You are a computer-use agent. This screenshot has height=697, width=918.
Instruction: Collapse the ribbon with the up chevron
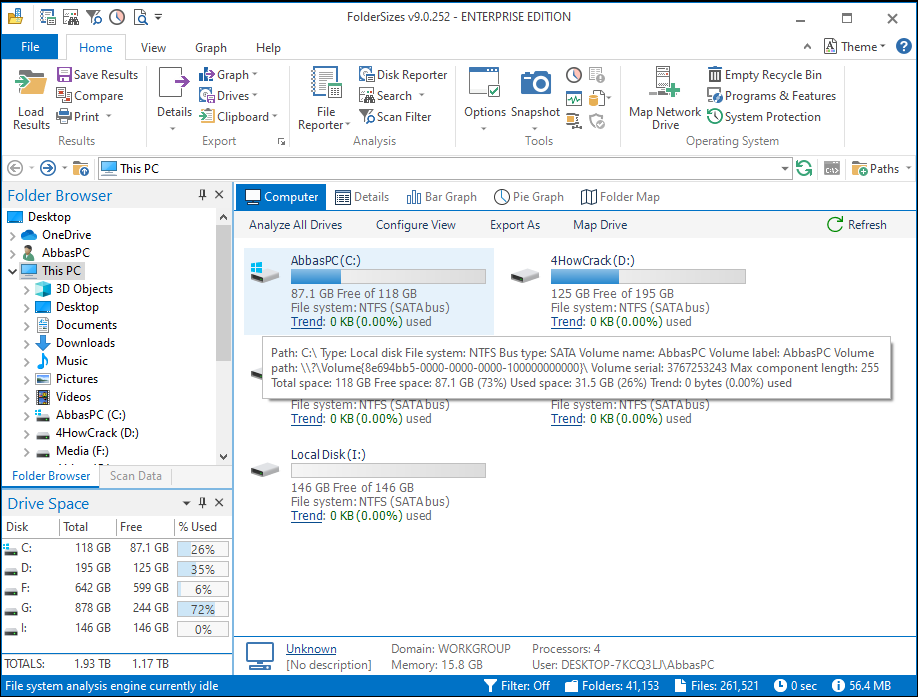[807, 46]
